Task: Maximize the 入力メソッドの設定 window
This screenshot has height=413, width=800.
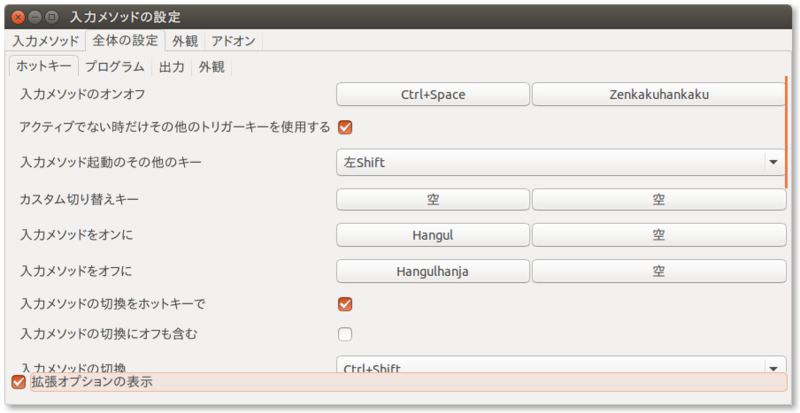Action: [x=51, y=17]
